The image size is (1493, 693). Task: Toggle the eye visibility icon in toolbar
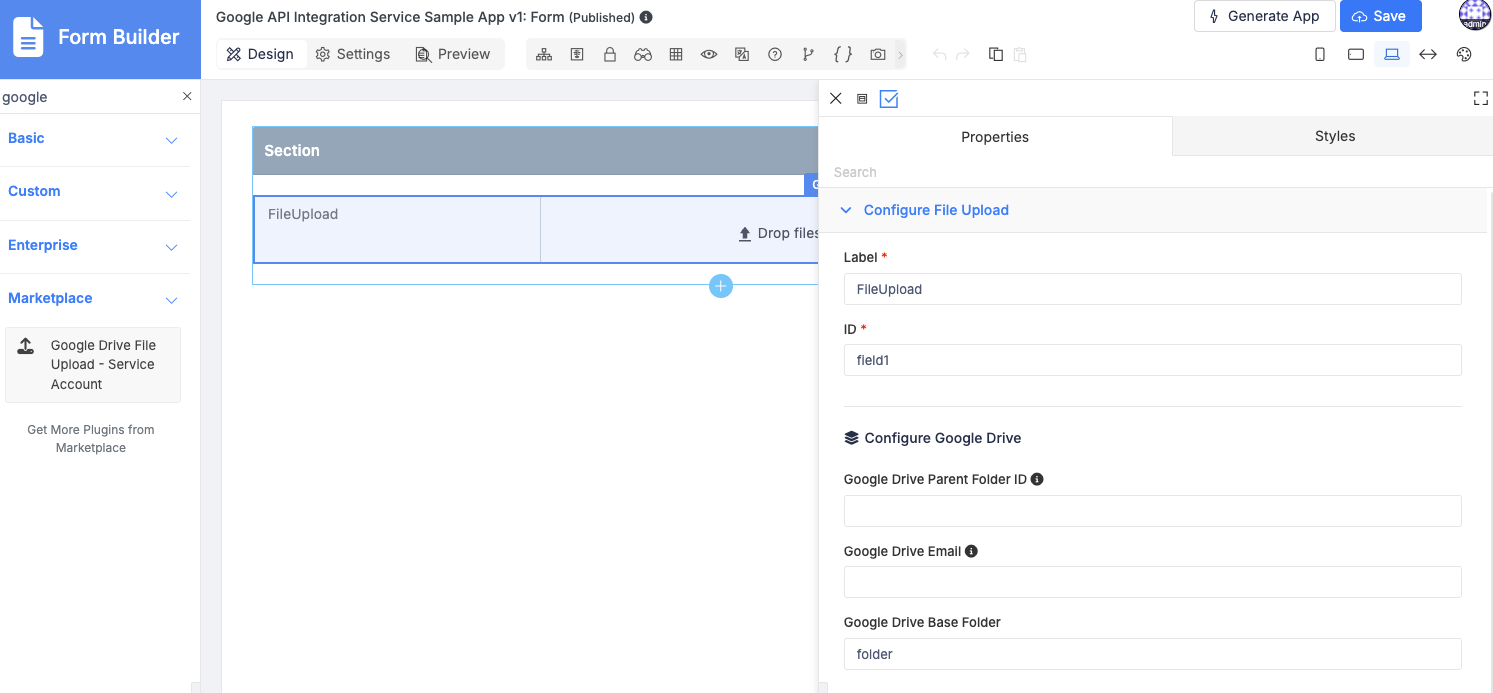point(709,55)
